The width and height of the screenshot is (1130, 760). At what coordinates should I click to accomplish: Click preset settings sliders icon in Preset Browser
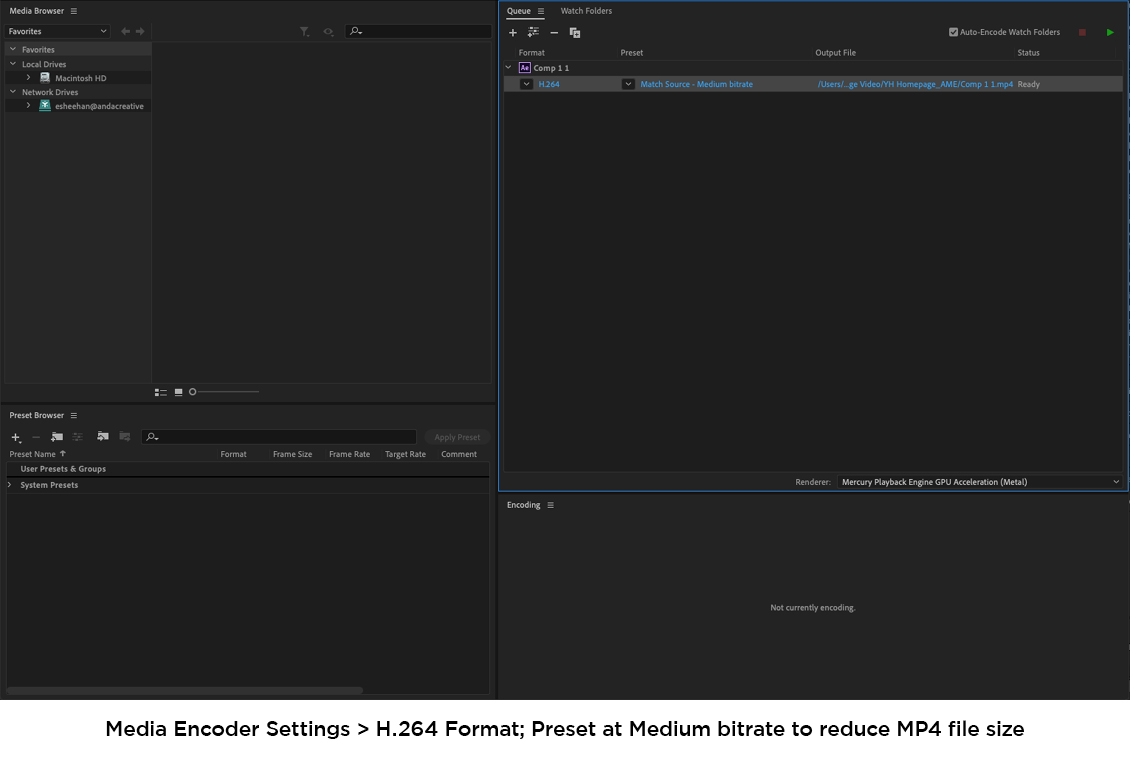(77, 437)
